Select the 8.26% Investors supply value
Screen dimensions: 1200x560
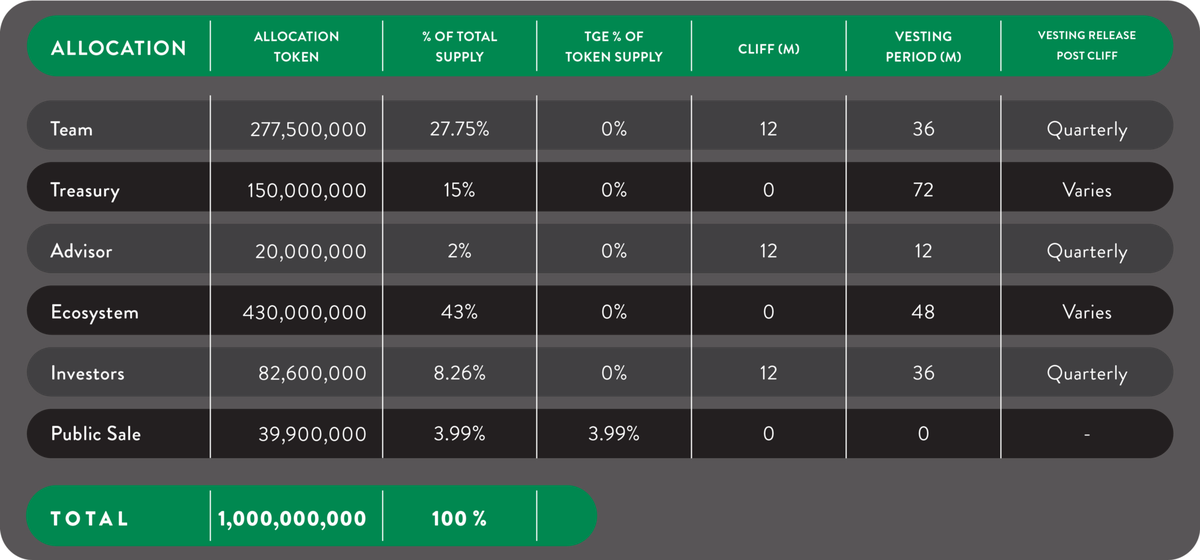pyautogui.click(x=459, y=373)
